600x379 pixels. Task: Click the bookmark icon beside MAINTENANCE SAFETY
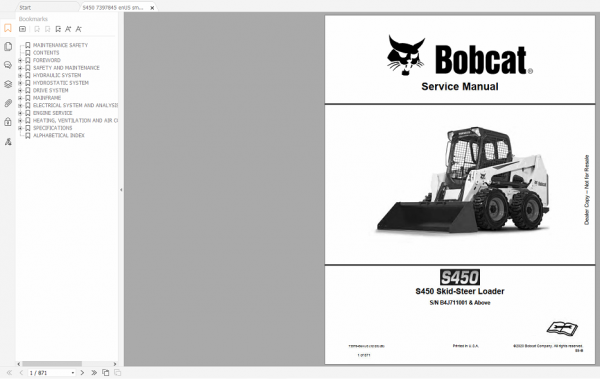[28, 45]
